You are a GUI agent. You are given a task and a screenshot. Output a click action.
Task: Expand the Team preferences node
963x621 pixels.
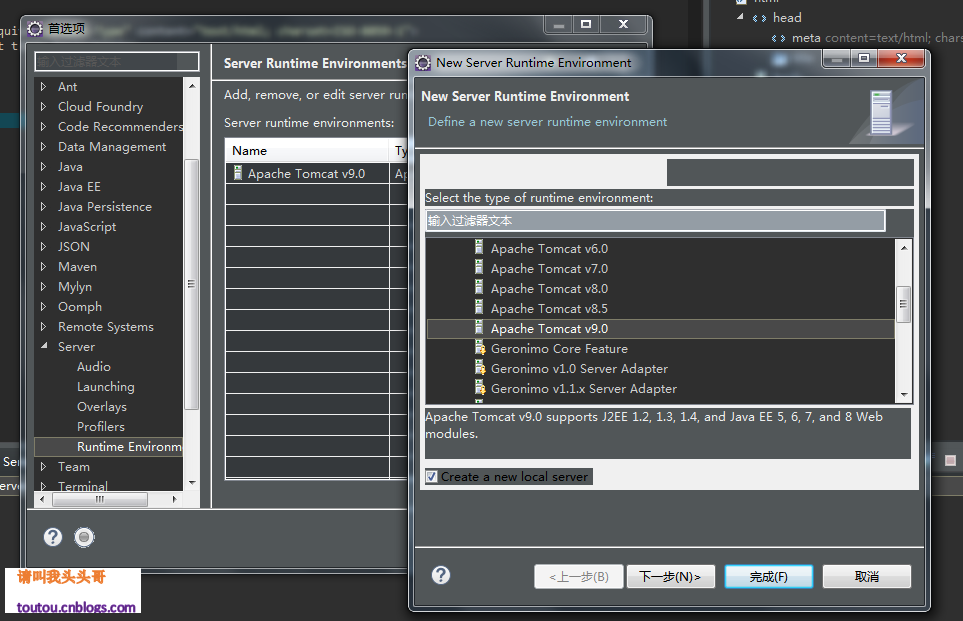coord(44,466)
